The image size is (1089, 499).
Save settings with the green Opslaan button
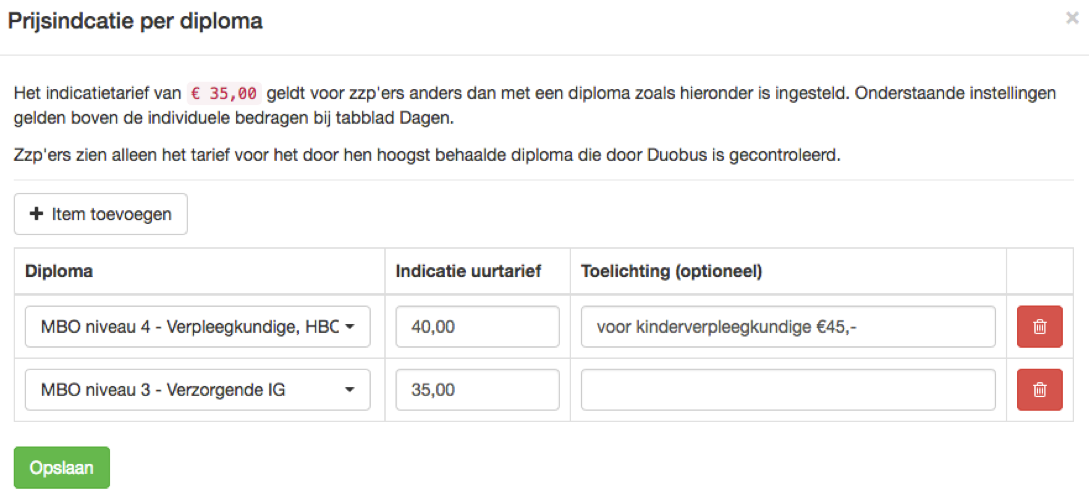62,468
